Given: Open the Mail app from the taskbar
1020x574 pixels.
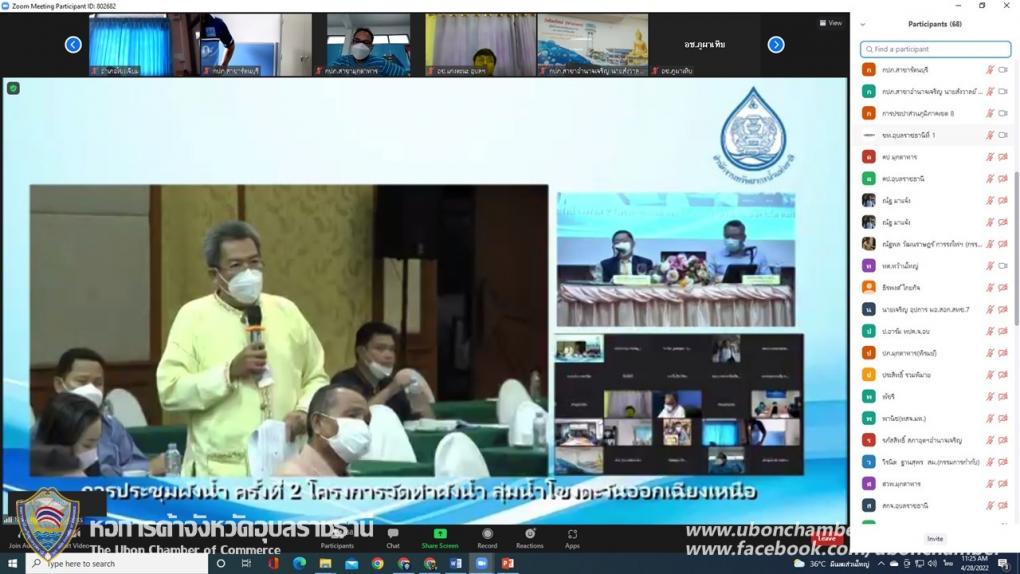Looking at the screenshot, I should pos(351,563).
